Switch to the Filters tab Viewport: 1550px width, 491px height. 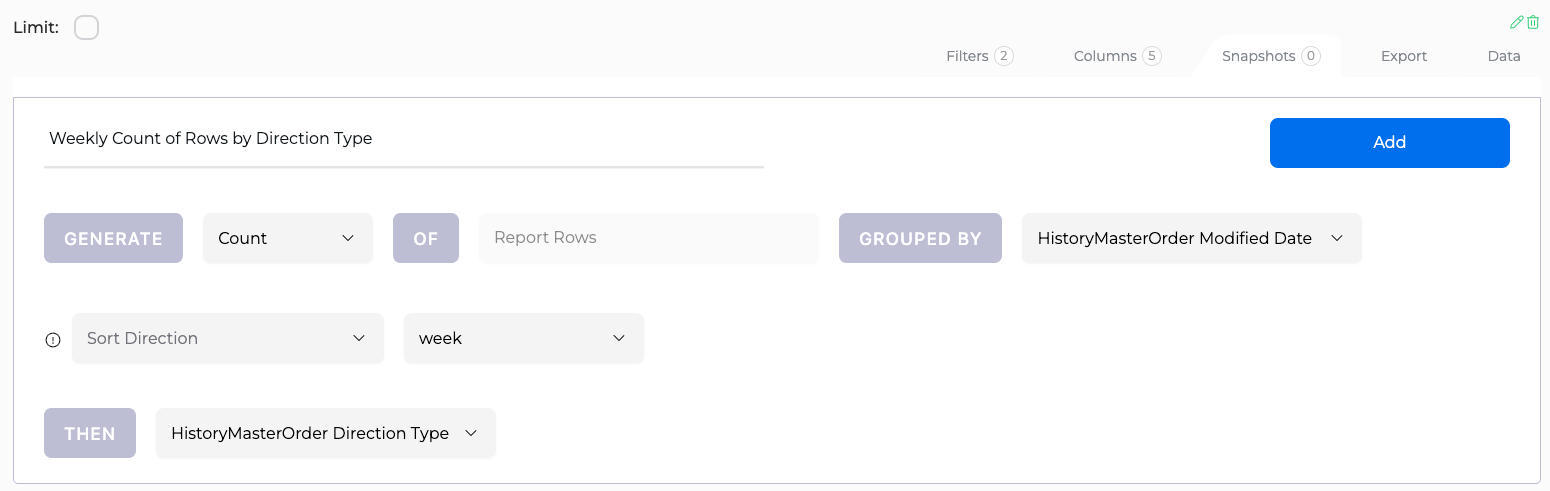979,56
